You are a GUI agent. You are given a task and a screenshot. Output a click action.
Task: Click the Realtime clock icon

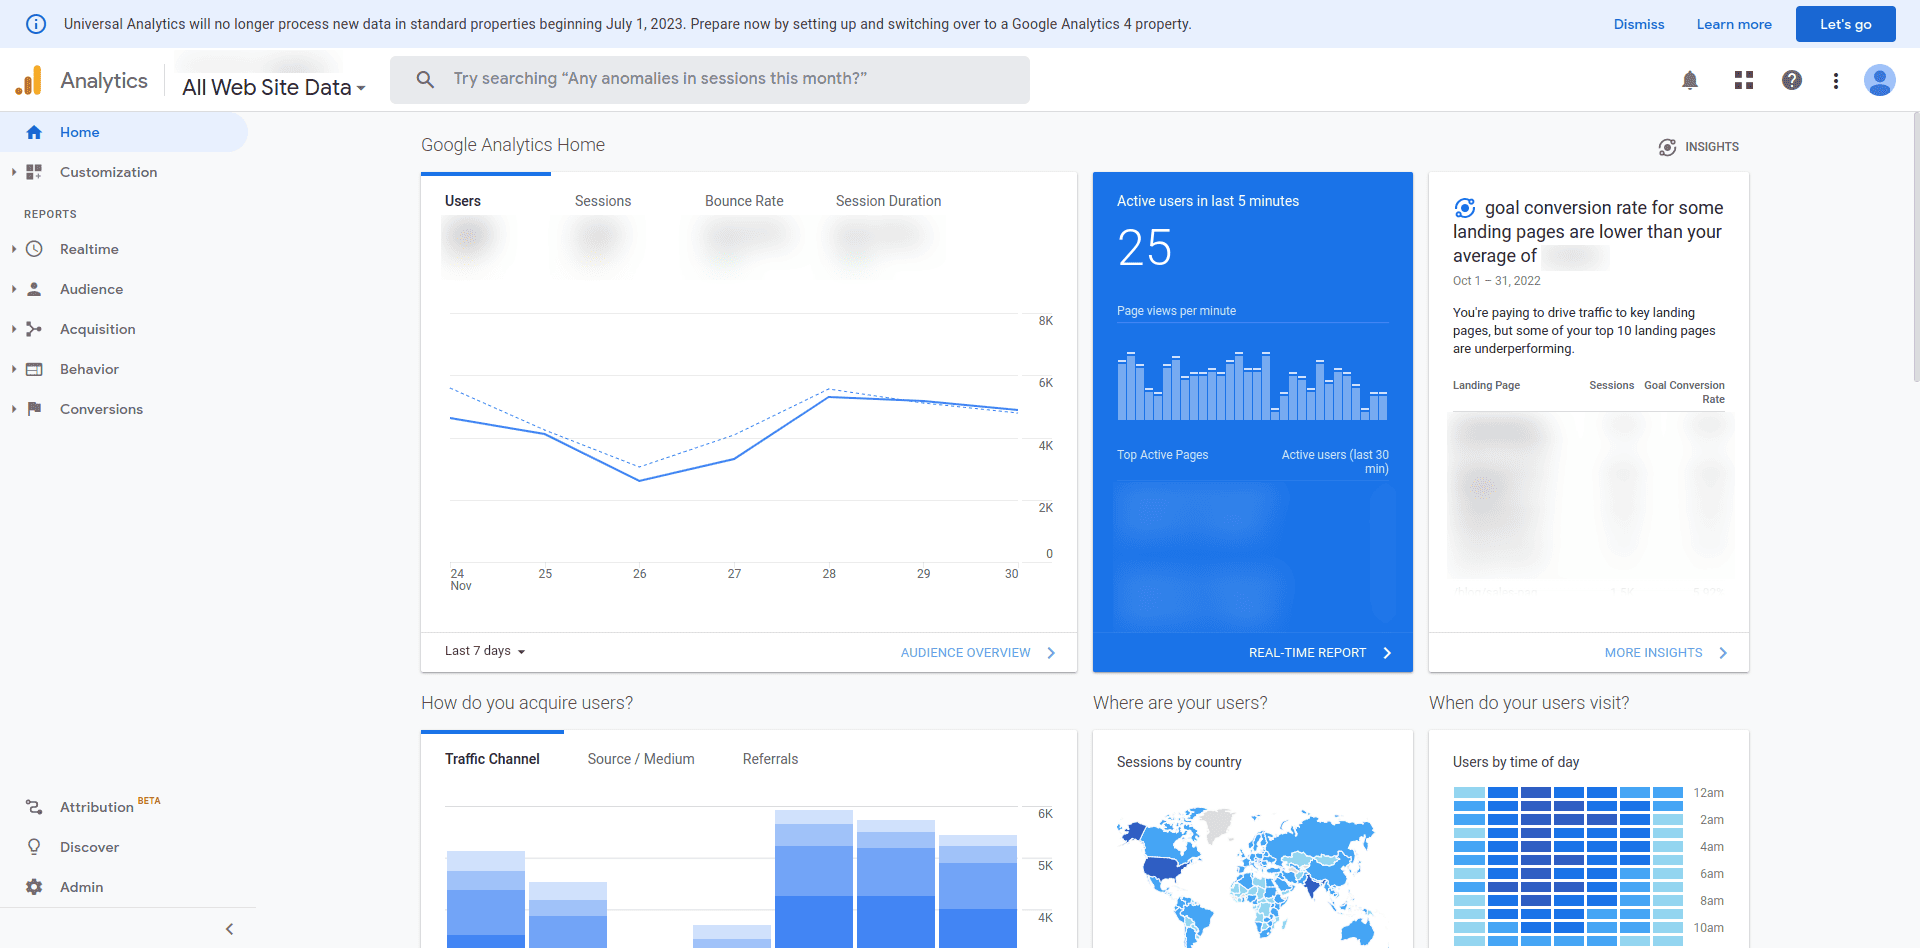[x=34, y=249]
